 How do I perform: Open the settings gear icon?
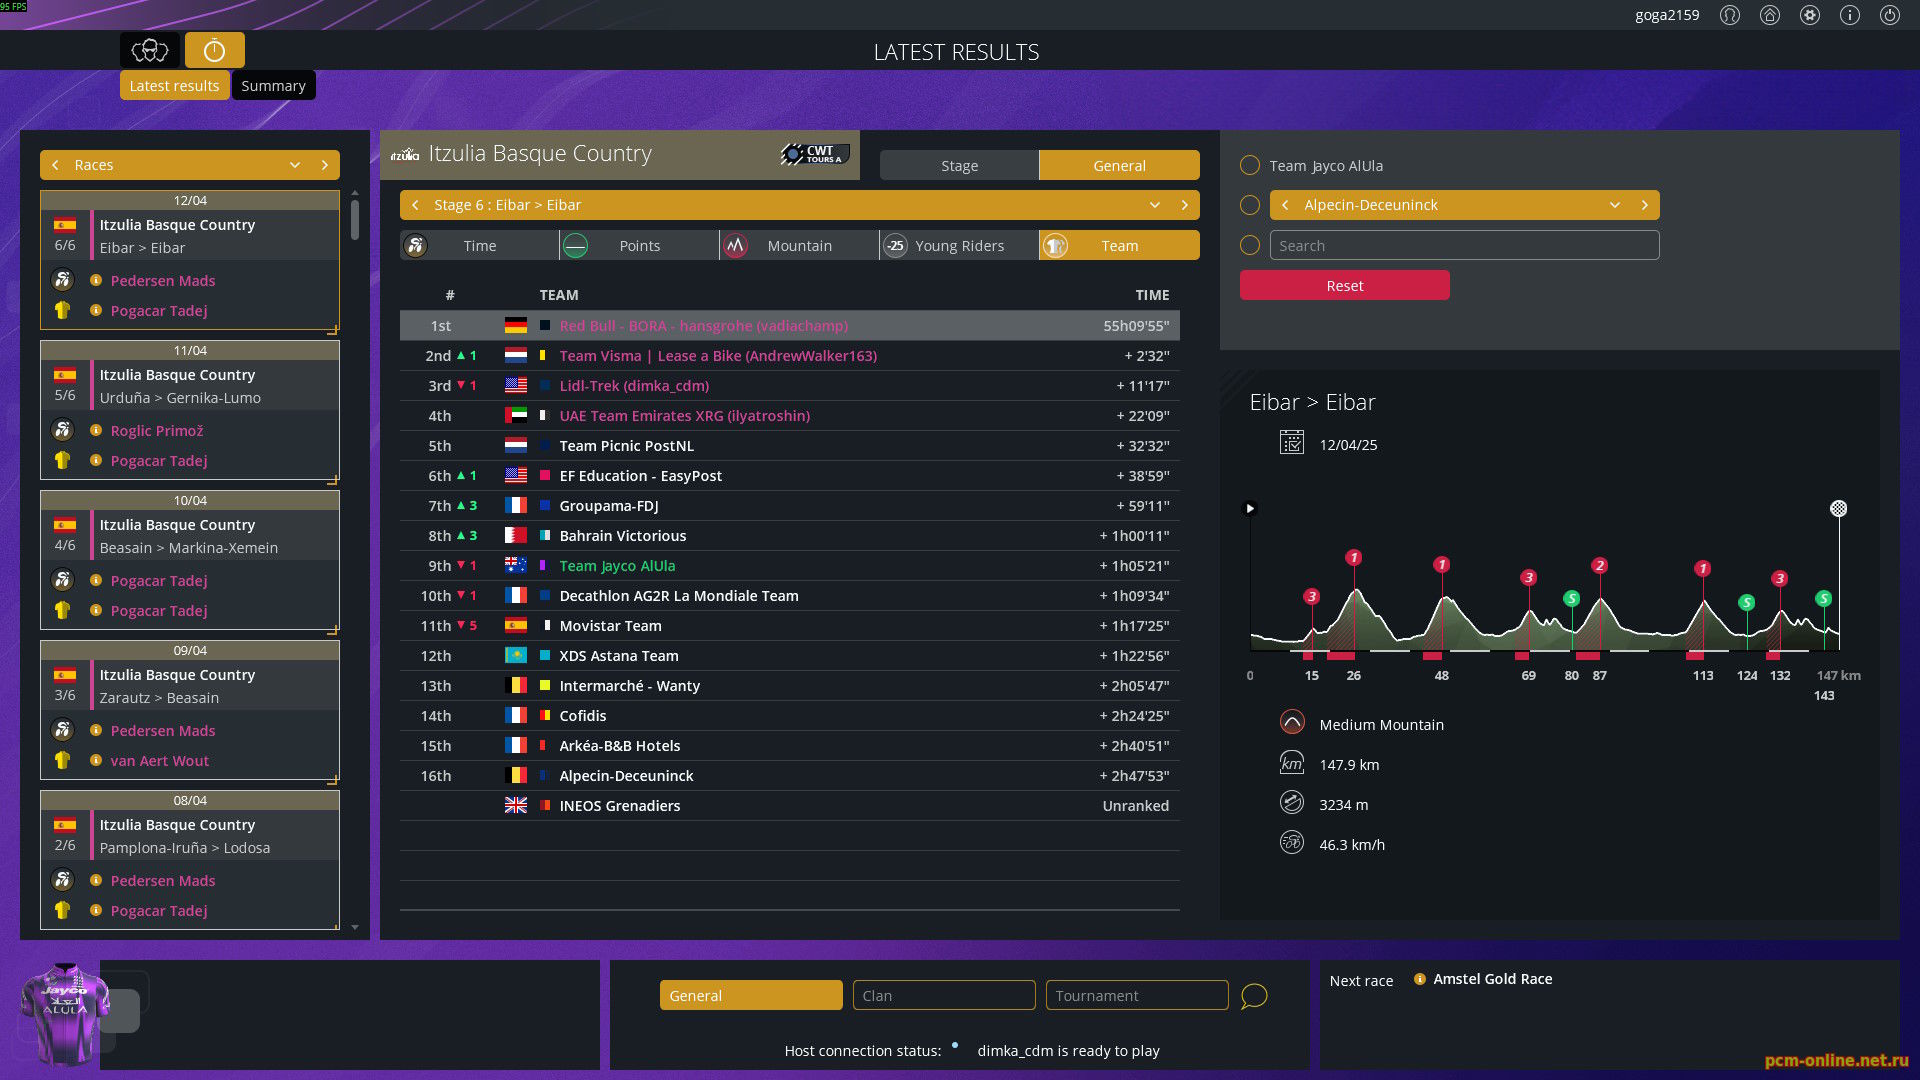1809,15
